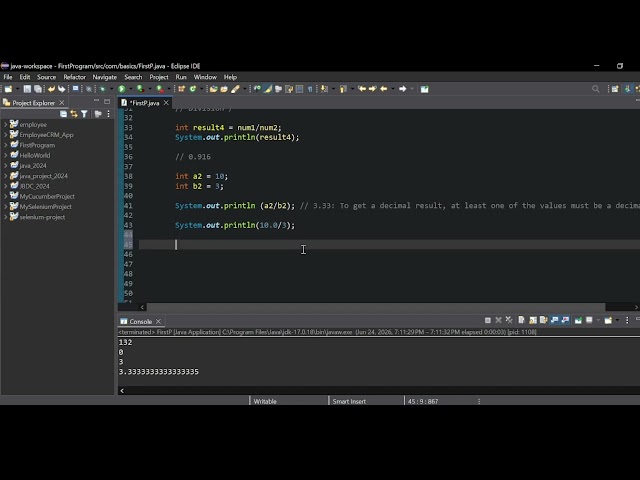Click the Open Type folder icon

pyautogui.click(x=213, y=89)
